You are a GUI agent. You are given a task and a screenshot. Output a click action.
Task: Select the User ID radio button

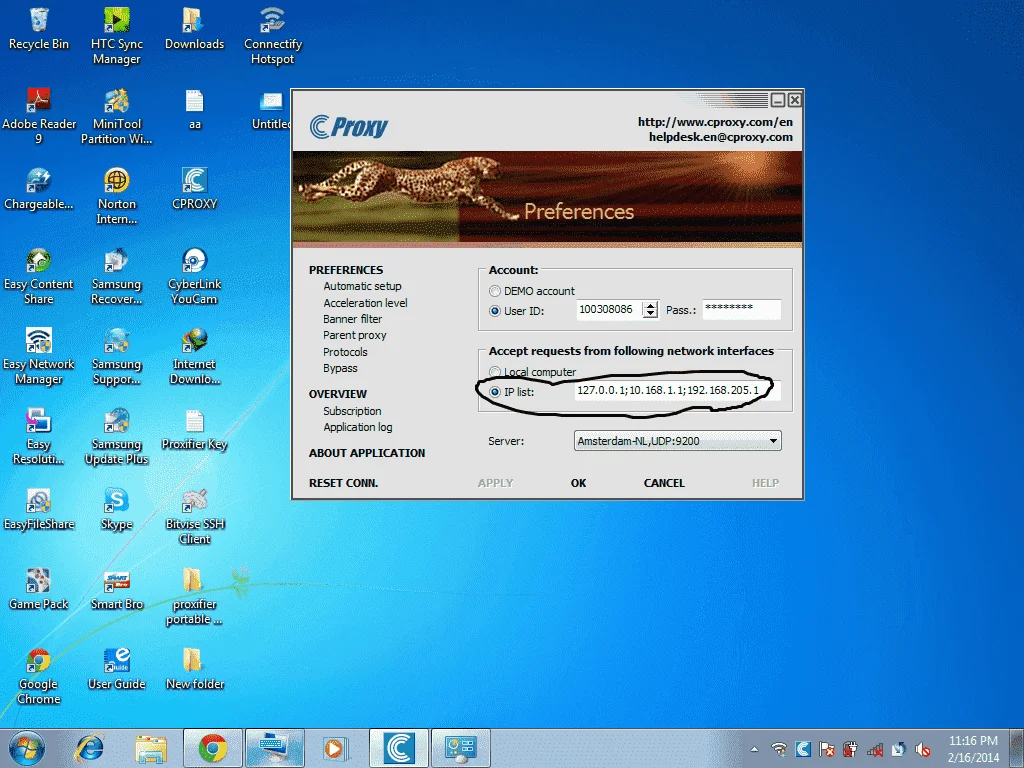coord(495,311)
